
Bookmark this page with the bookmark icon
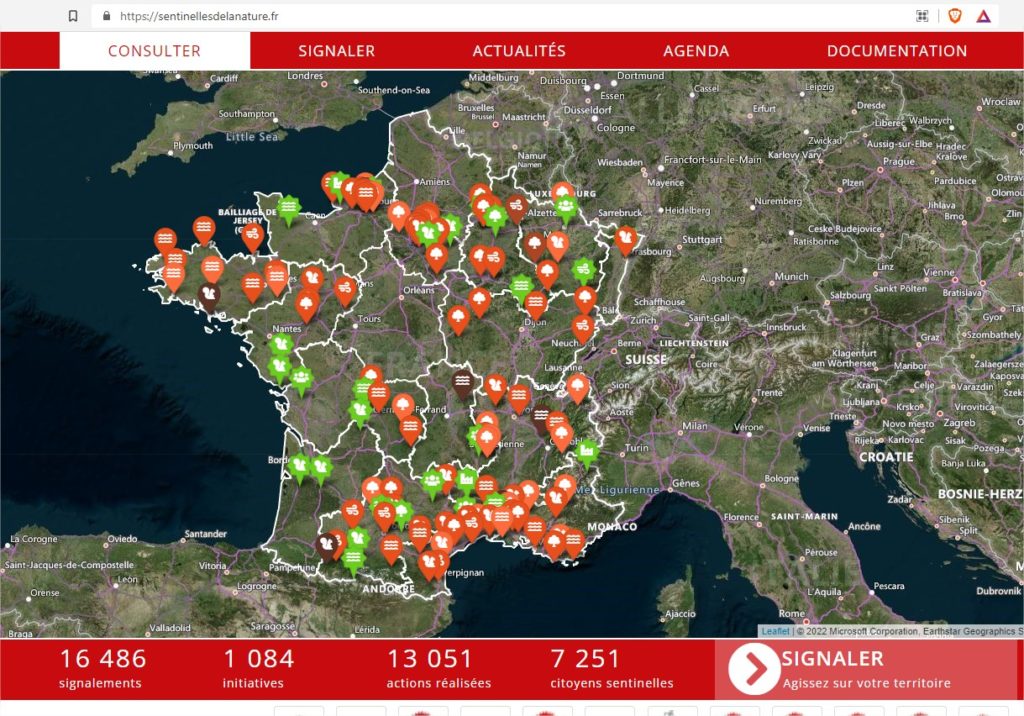[73, 16]
